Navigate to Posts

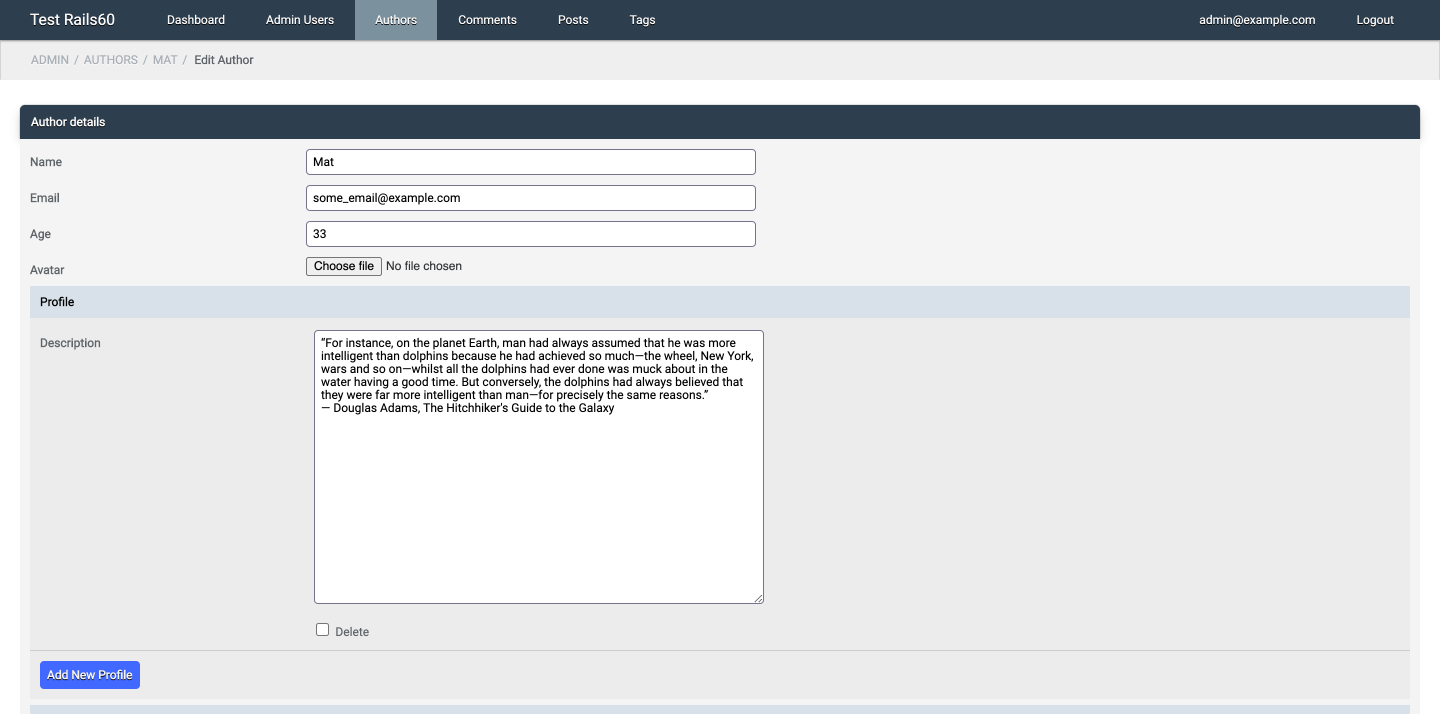coord(573,20)
